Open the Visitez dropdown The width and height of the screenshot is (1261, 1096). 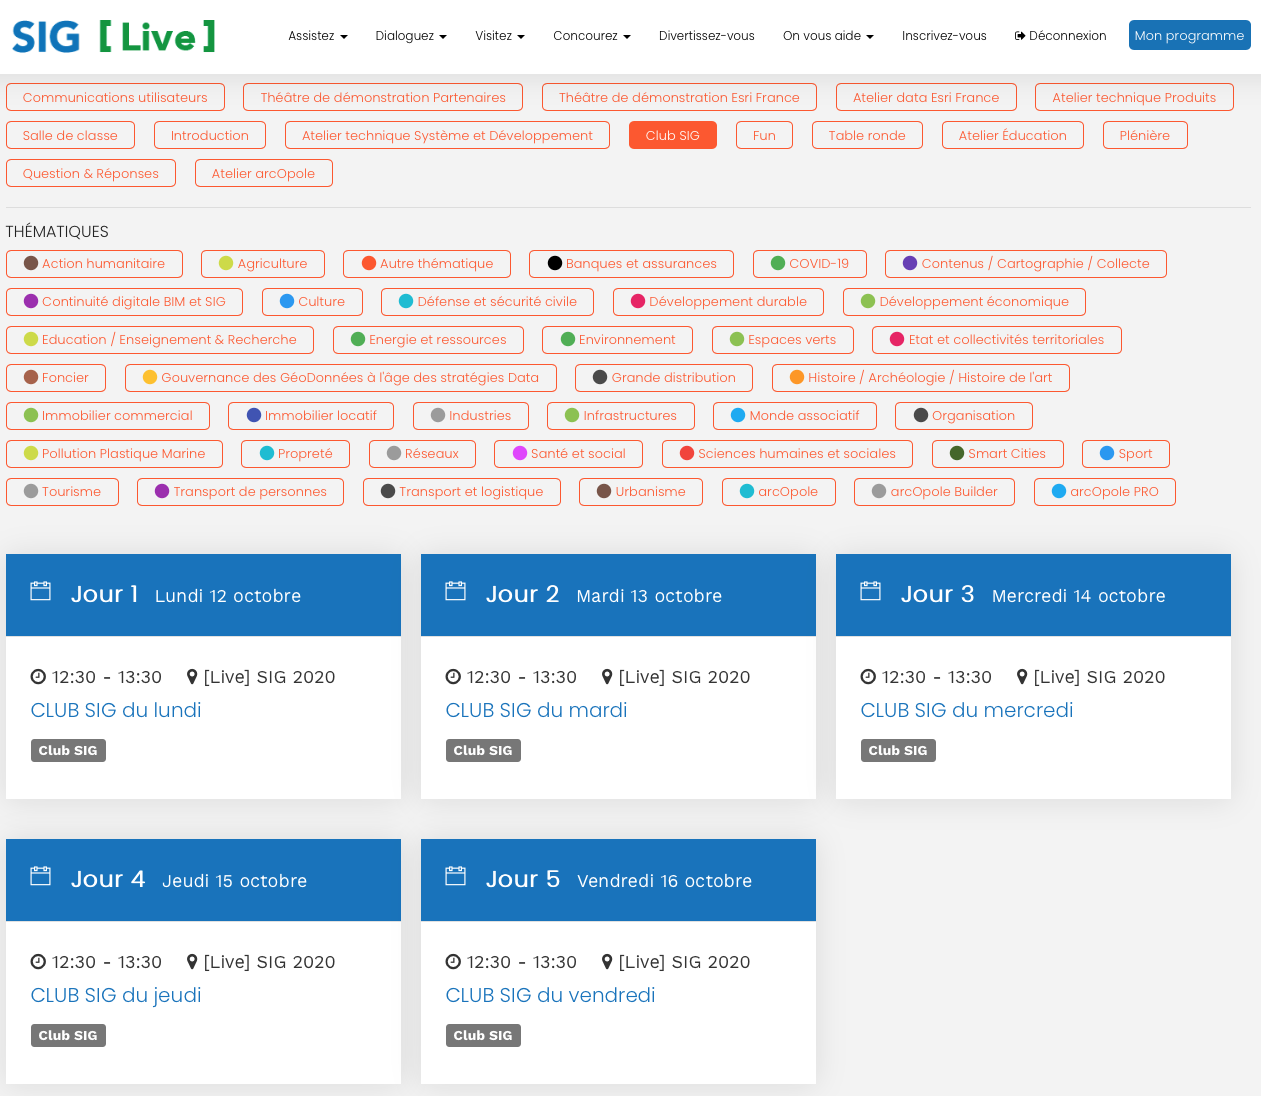coord(500,36)
